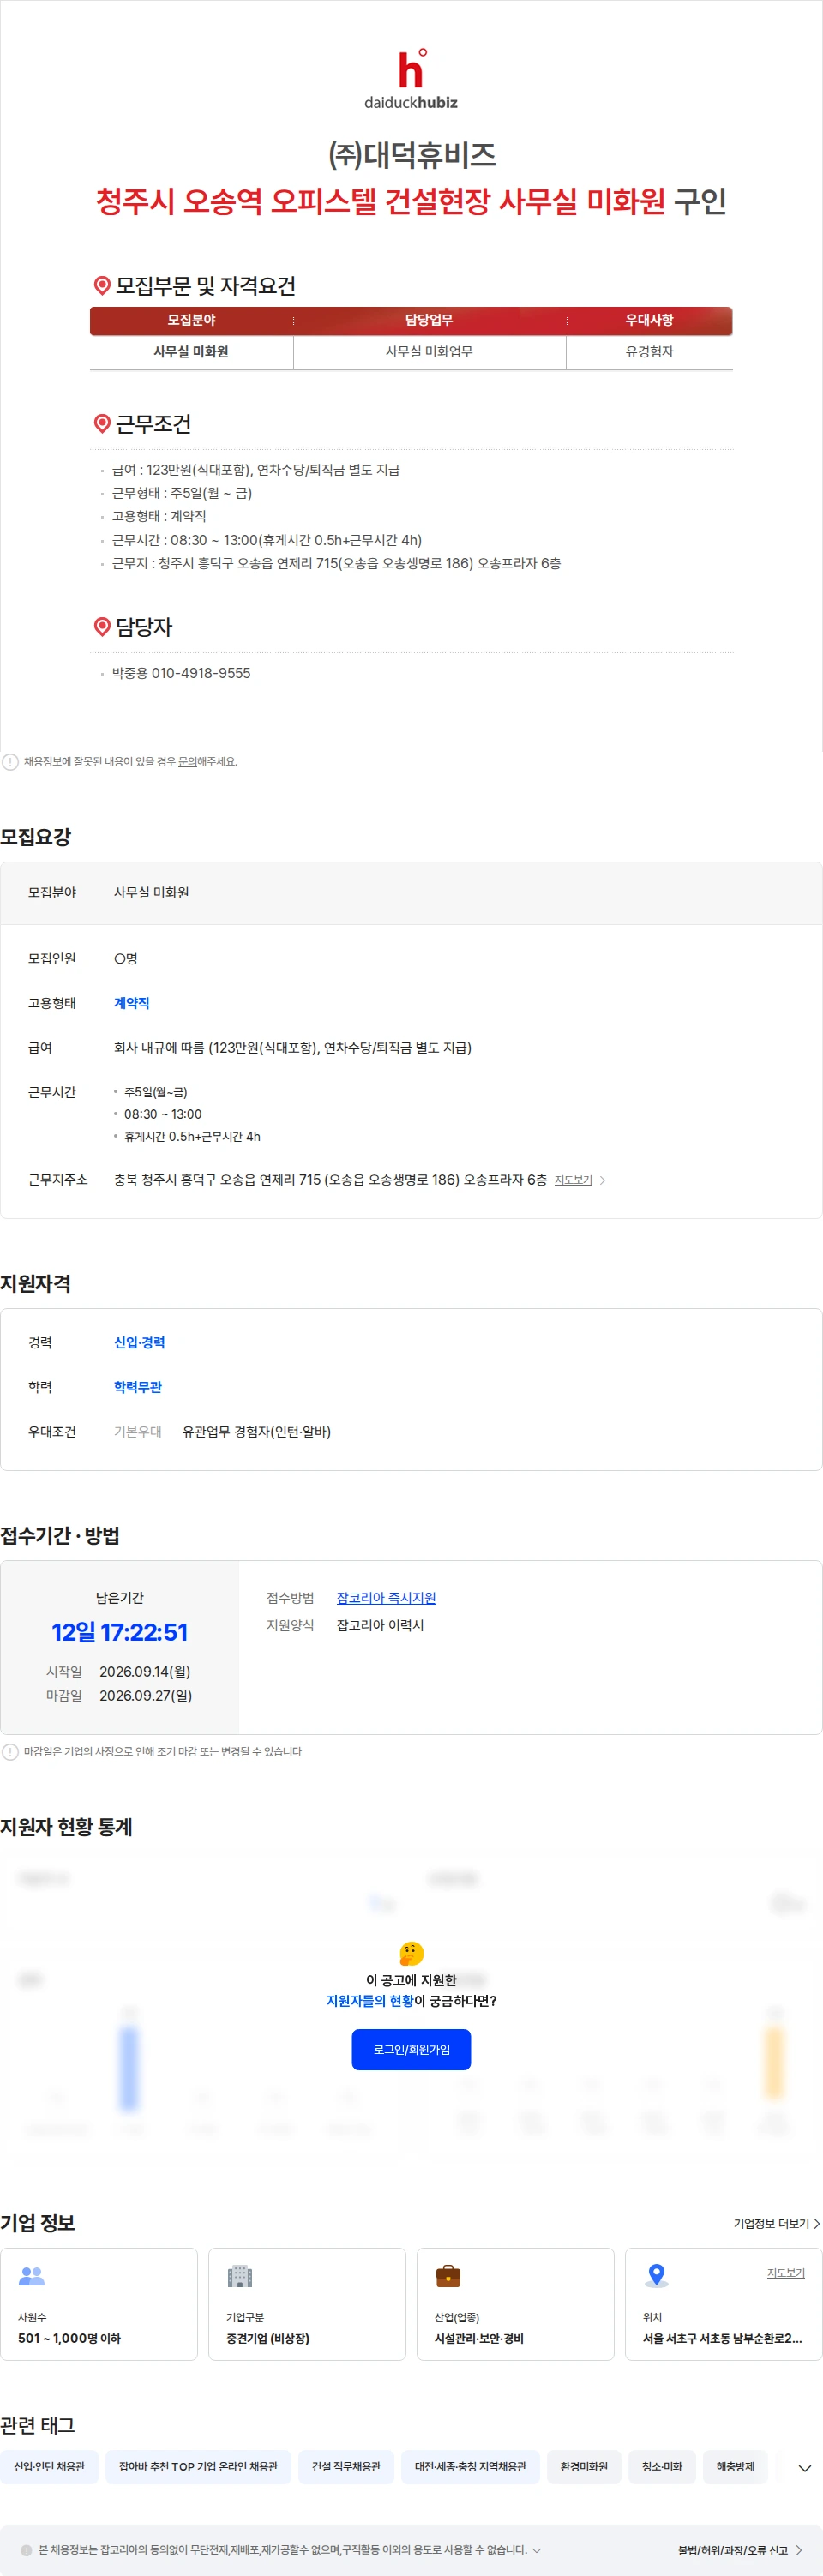The image size is (823, 2576).
Task: Click the 유경험자 table cell
Action: click(x=649, y=352)
